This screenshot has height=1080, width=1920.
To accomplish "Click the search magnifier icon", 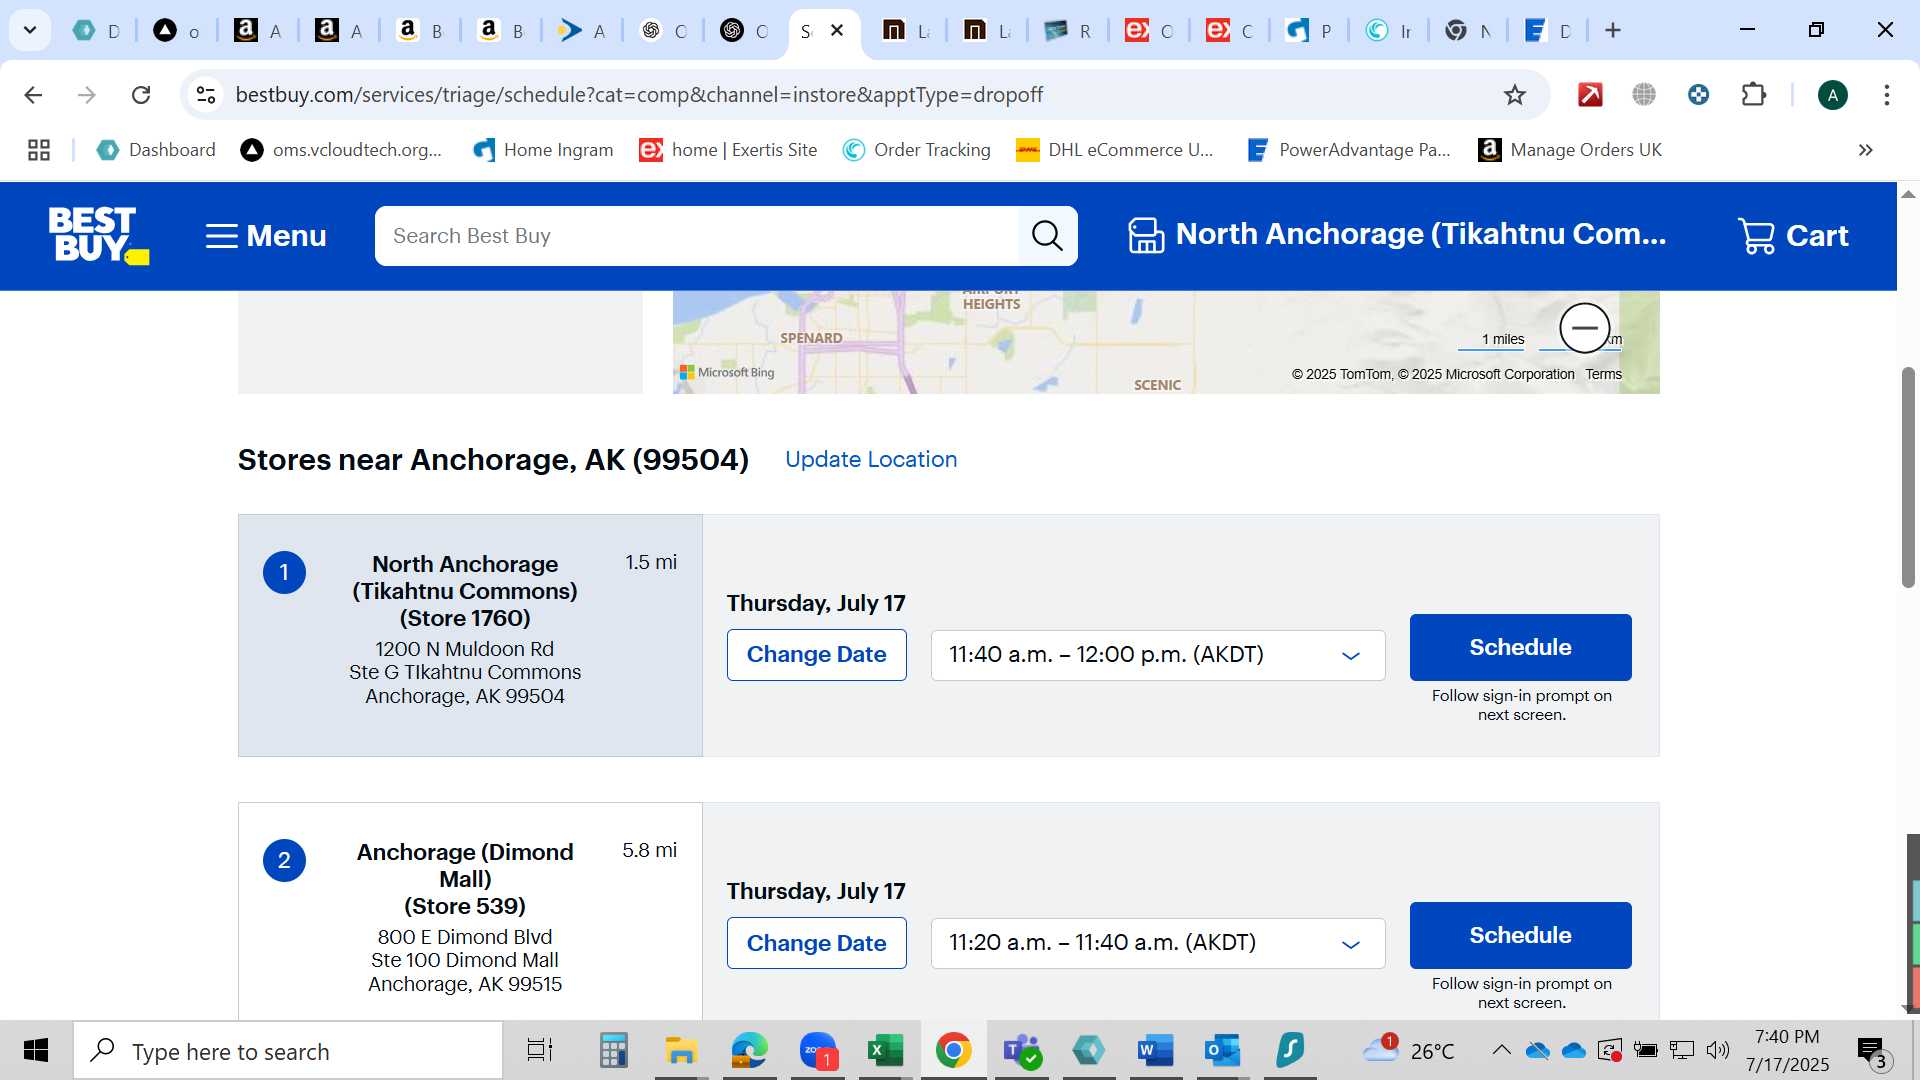I will (x=1047, y=236).
